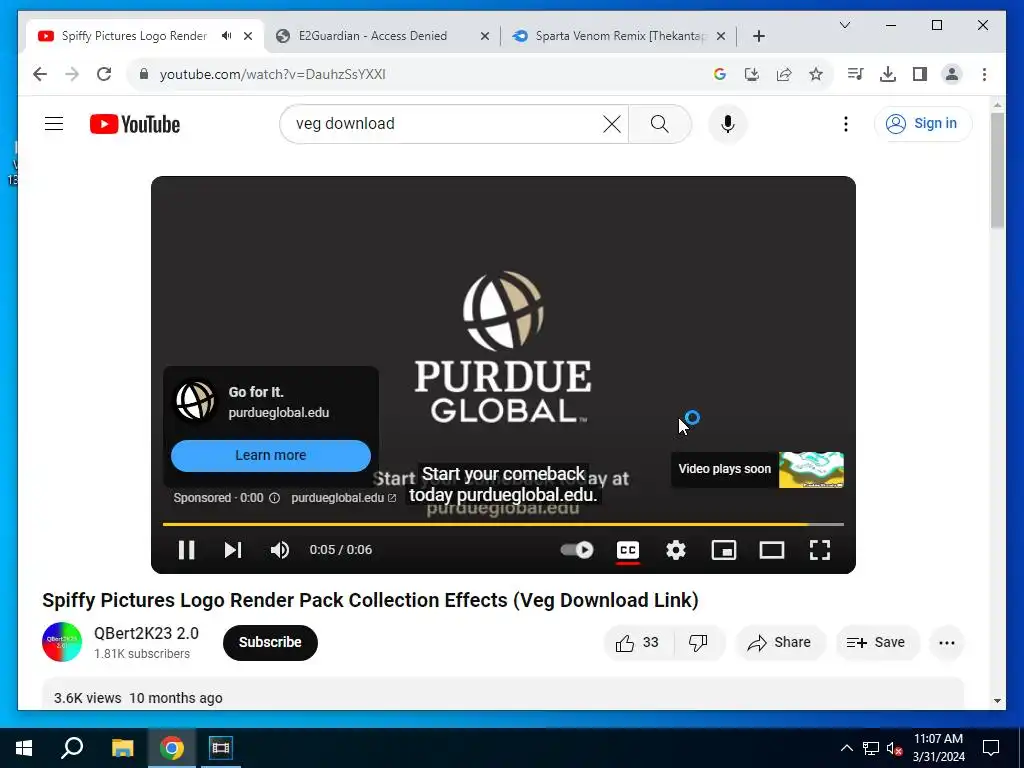This screenshot has height=768, width=1024.
Task: Activate miniplayer mode
Action: 724,550
